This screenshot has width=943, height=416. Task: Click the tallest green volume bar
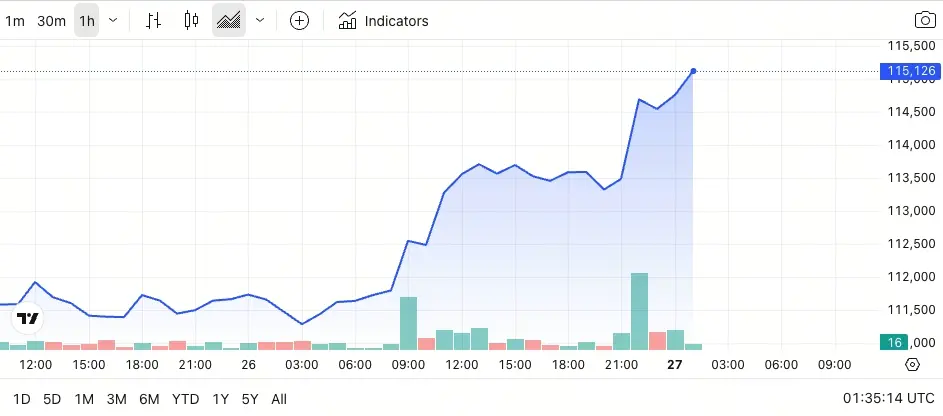(x=640, y=310)
